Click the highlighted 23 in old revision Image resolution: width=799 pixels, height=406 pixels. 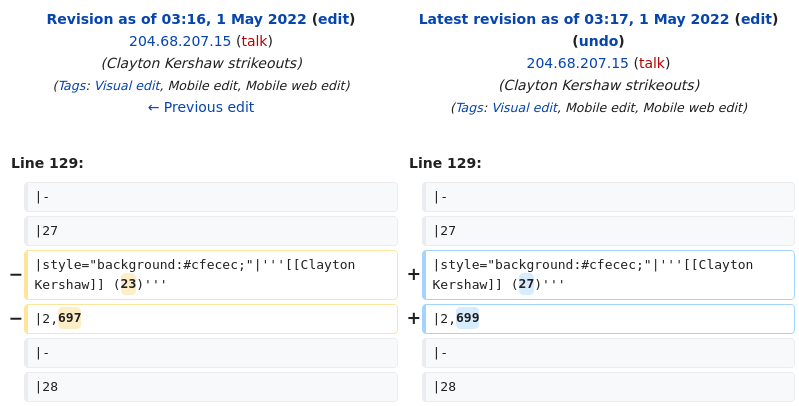point(128,284)
